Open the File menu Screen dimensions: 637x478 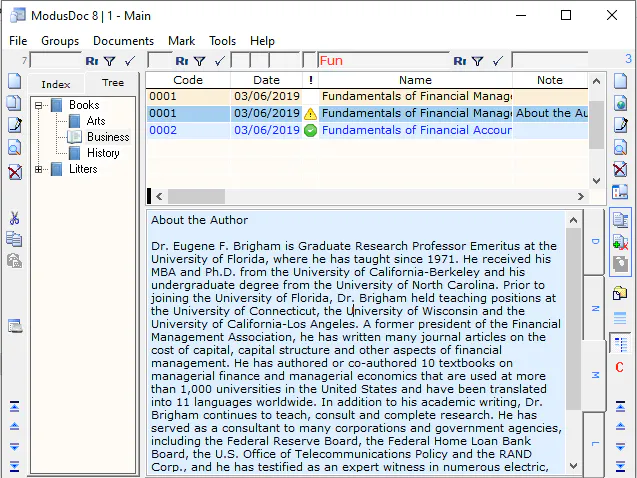point(18,41)
